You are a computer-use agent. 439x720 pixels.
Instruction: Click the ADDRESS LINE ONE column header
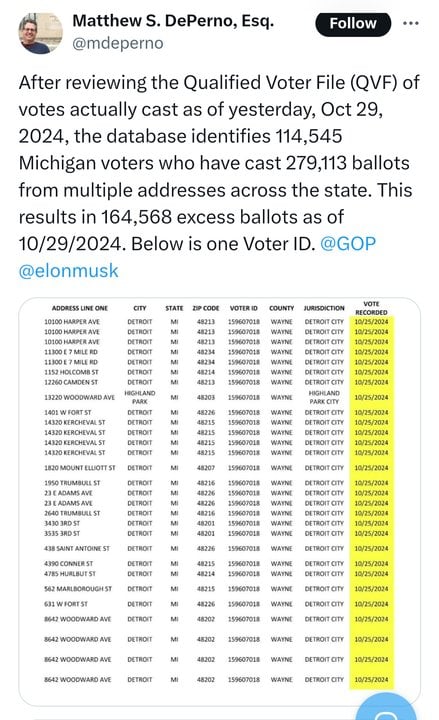click(79, 308)
